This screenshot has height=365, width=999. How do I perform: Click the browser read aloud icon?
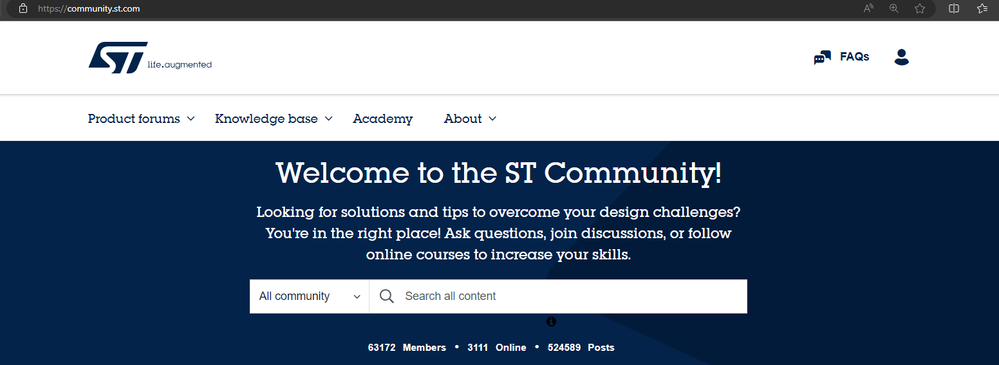(868, 8)
